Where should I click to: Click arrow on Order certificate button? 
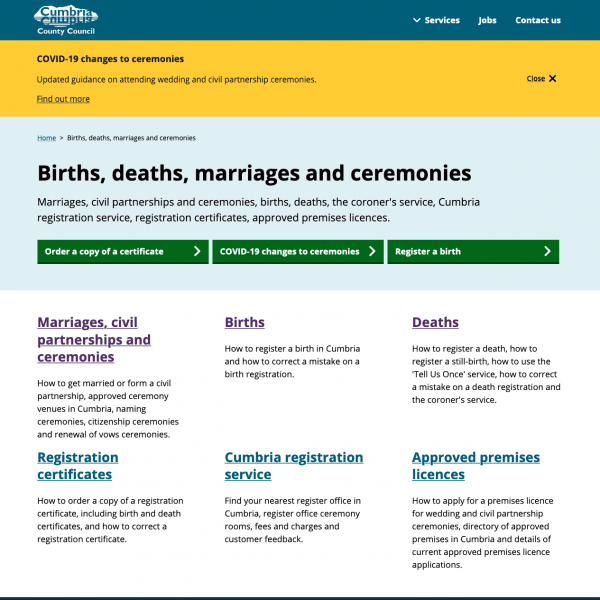point(197,252)
